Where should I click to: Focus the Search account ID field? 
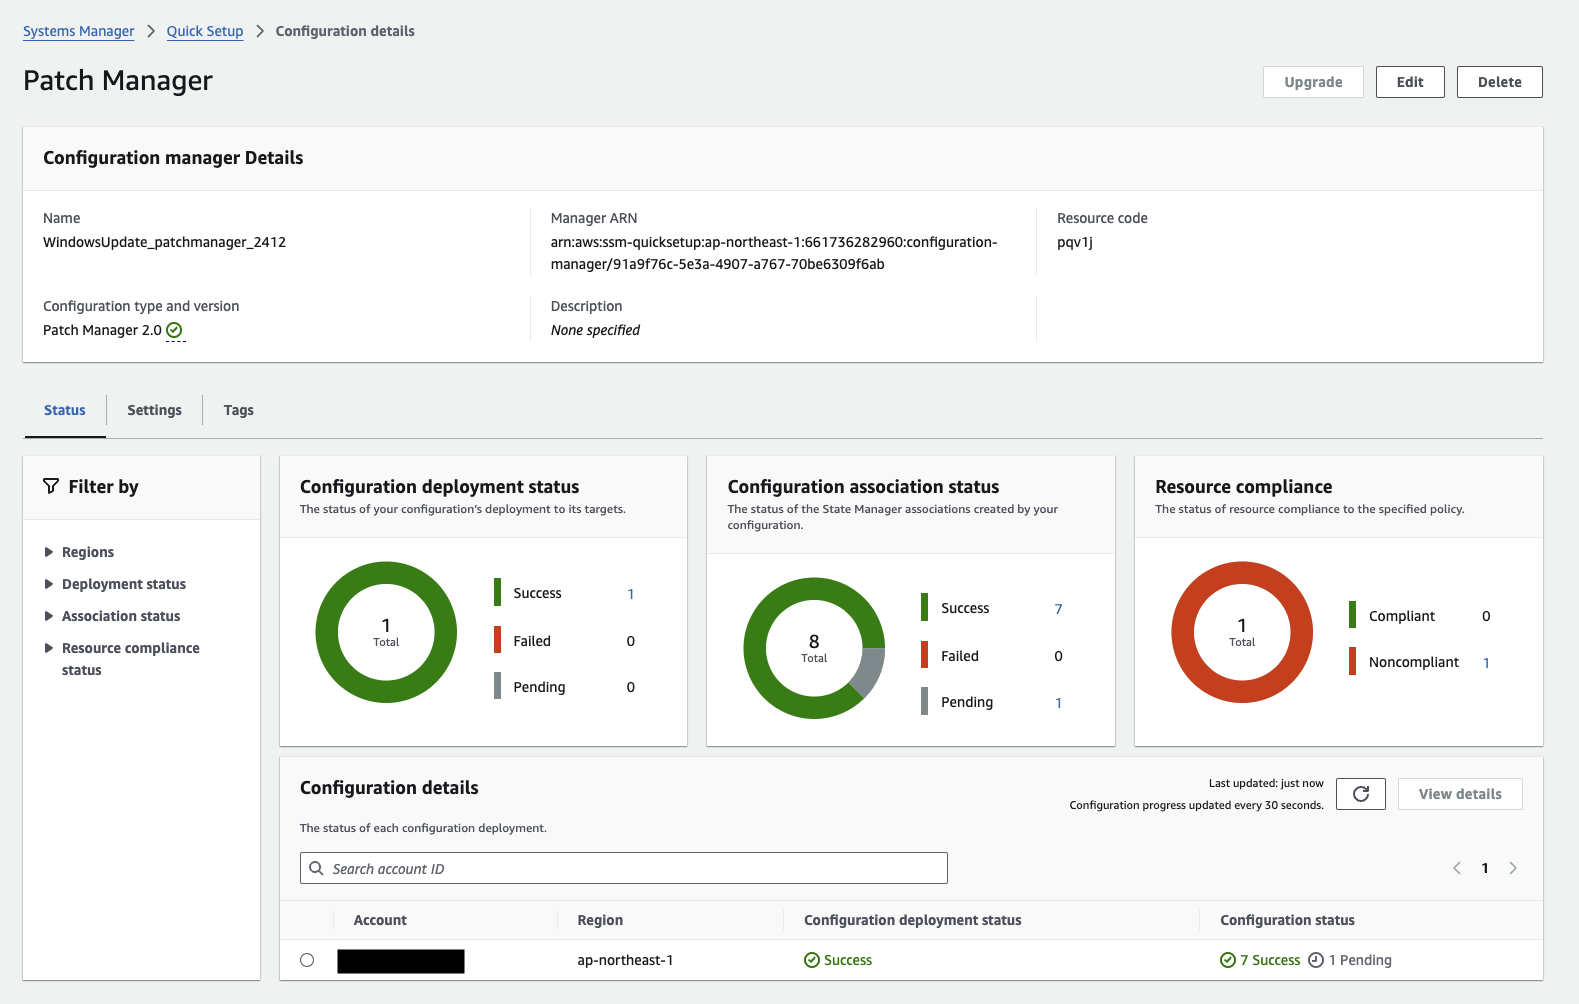pyautogui.click(x=623, y=868)
